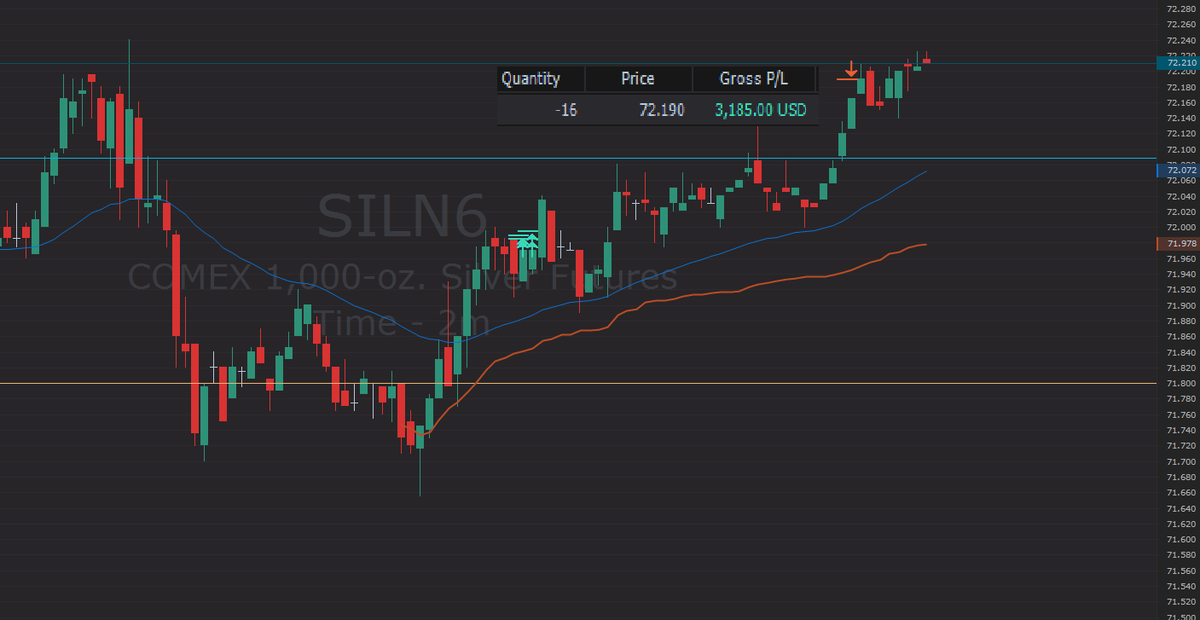Click the 72.210 last price marker
This screenshot has height=620, width=1200.
coord(1180,63)
